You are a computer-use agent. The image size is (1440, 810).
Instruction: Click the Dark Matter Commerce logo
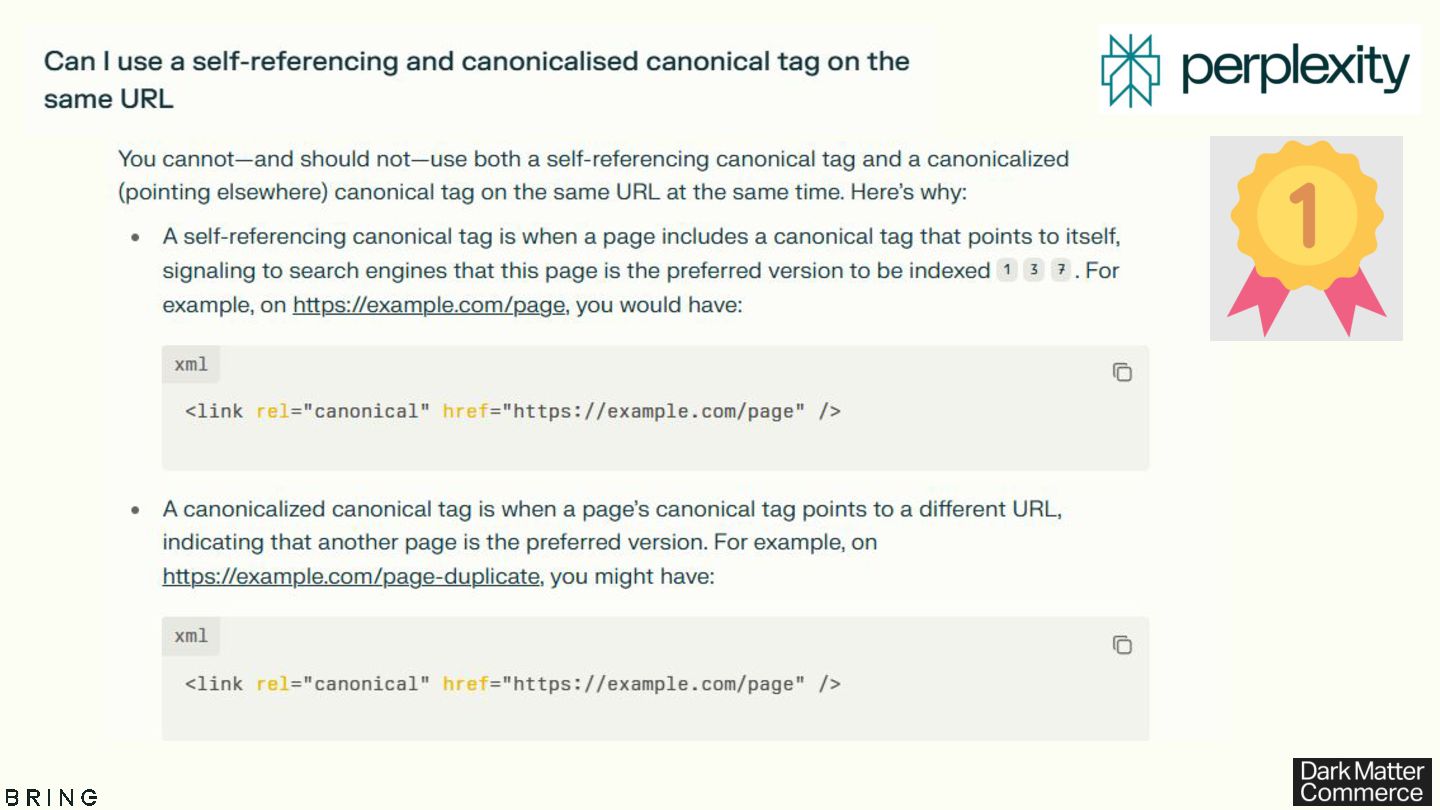click(x=1361, y=782)
